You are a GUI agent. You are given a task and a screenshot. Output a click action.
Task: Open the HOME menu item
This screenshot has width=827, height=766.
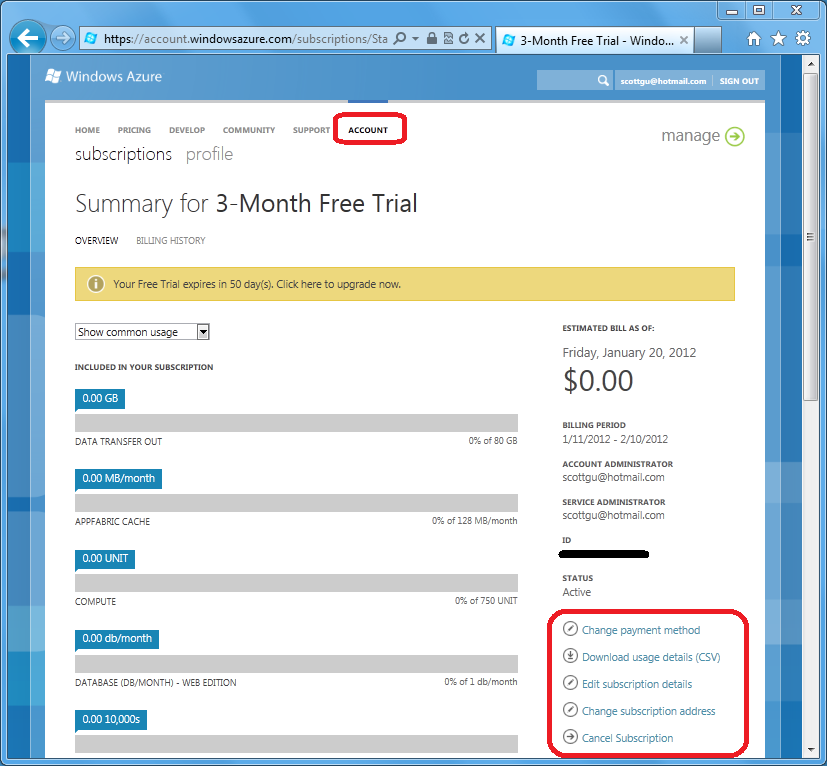[87, 130]
